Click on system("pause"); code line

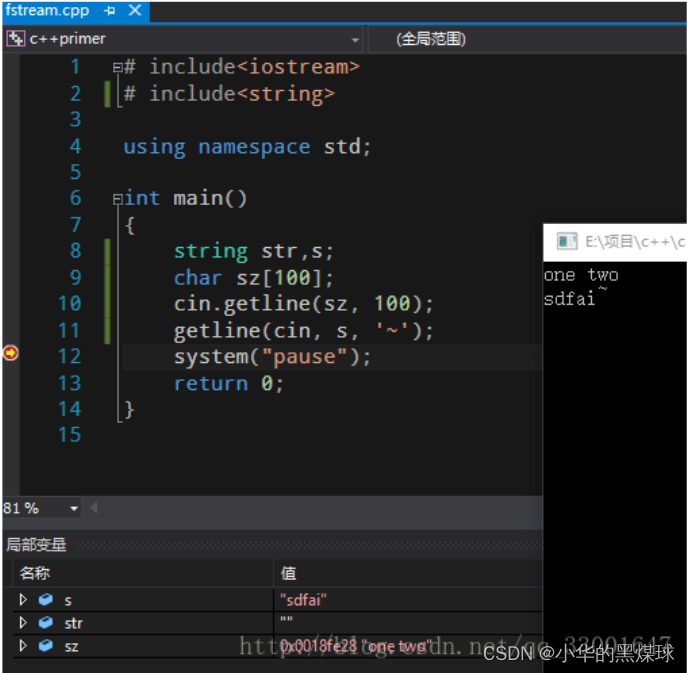coord(272,357)
